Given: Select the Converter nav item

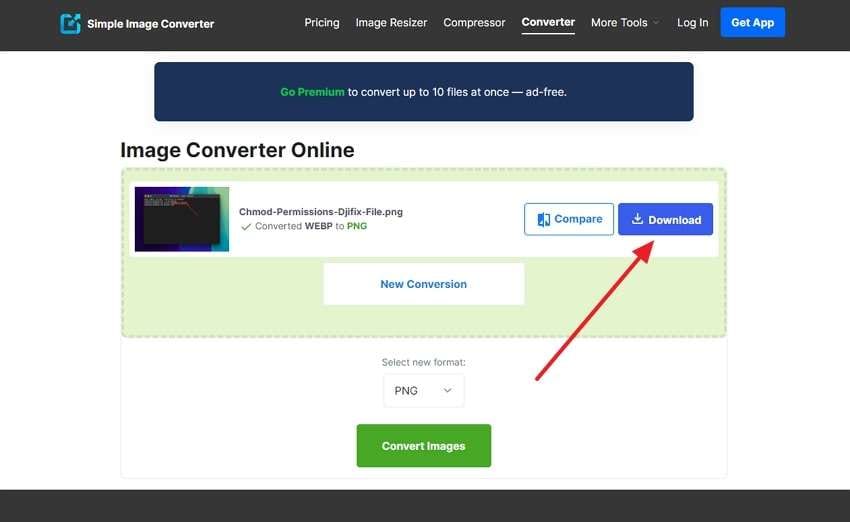Looking at the screenshot, I should [x=548, y=22].
